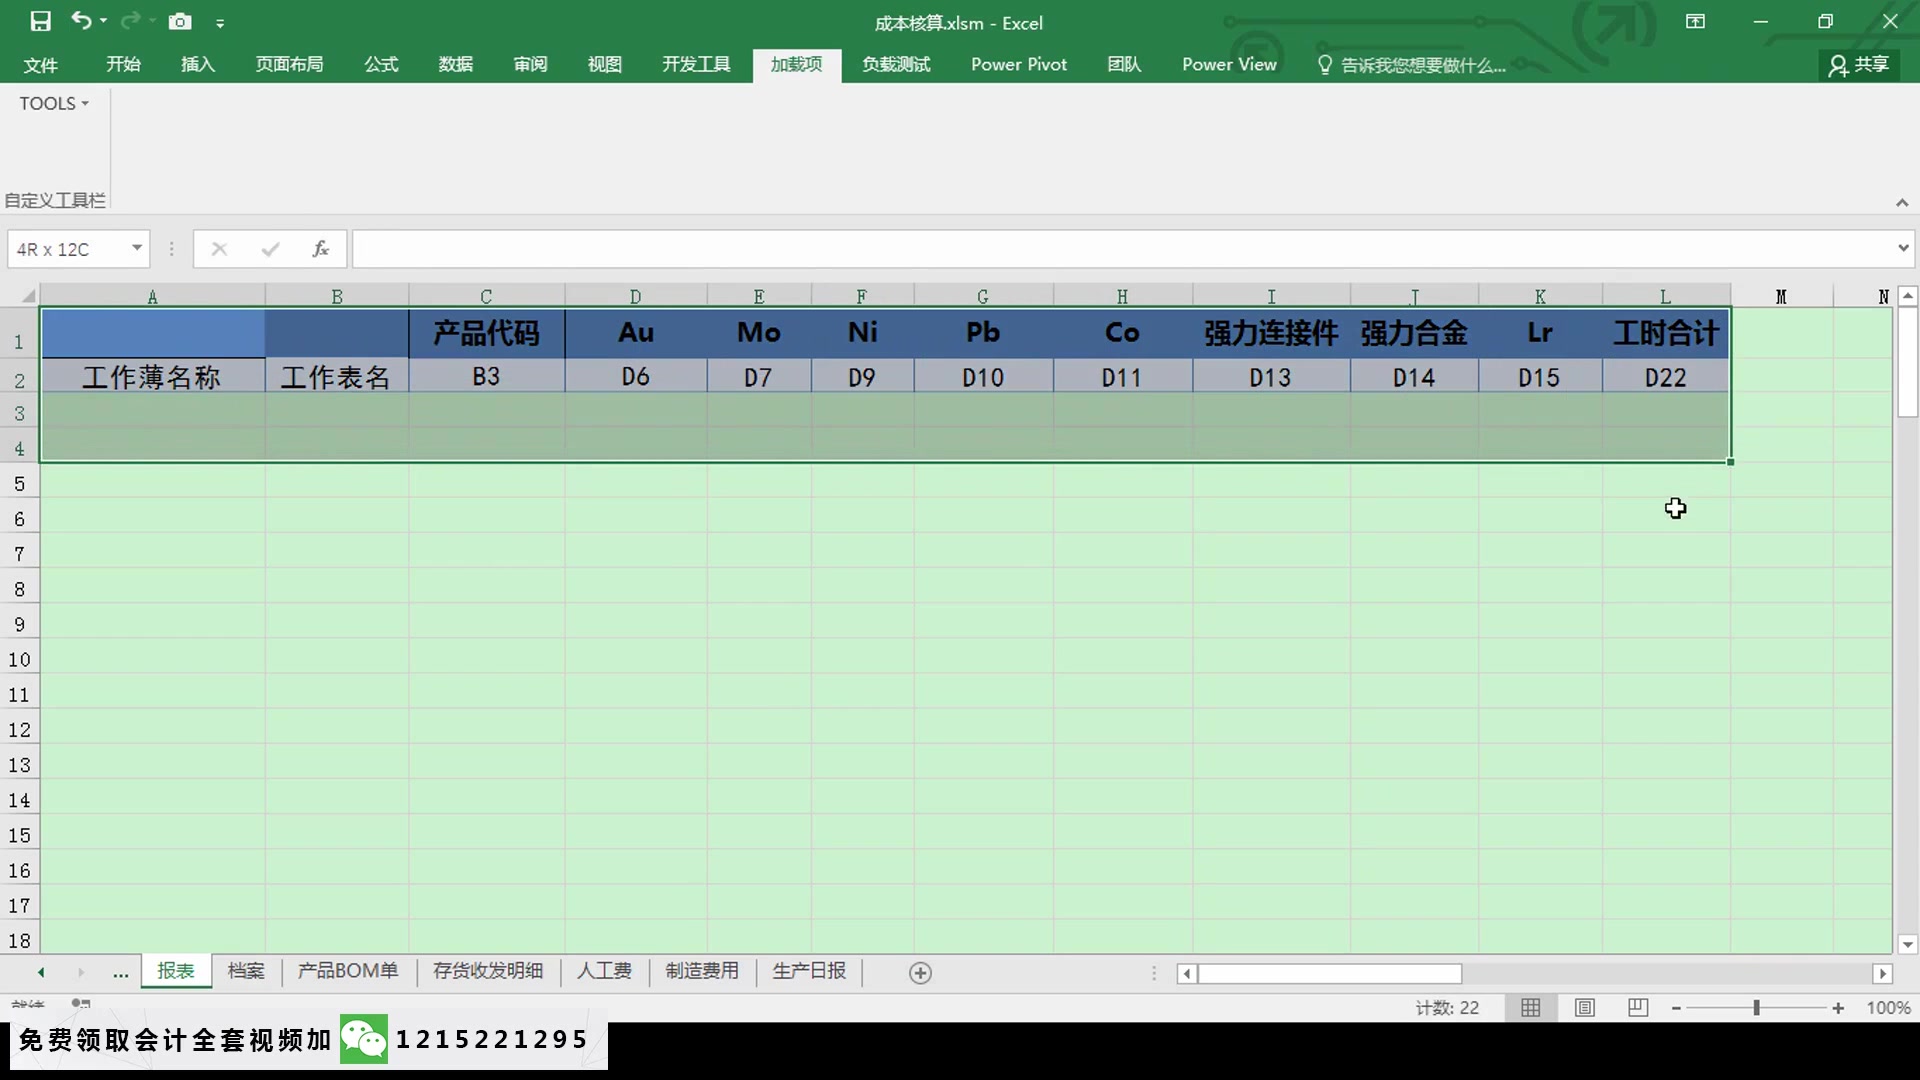
Task: Click the 工作薄名称 cell
Action: click(152, 377)
